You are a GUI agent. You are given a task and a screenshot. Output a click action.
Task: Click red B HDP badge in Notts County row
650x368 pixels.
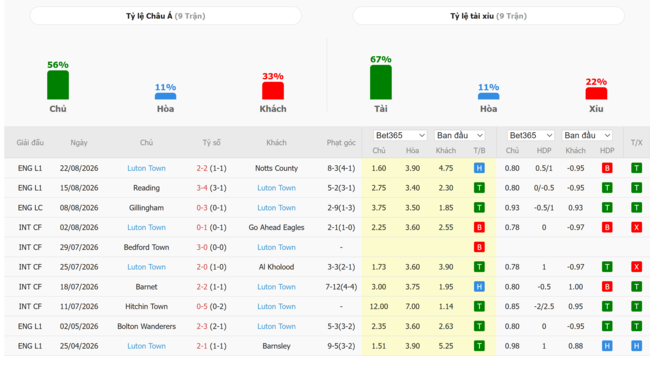(607, 168)
